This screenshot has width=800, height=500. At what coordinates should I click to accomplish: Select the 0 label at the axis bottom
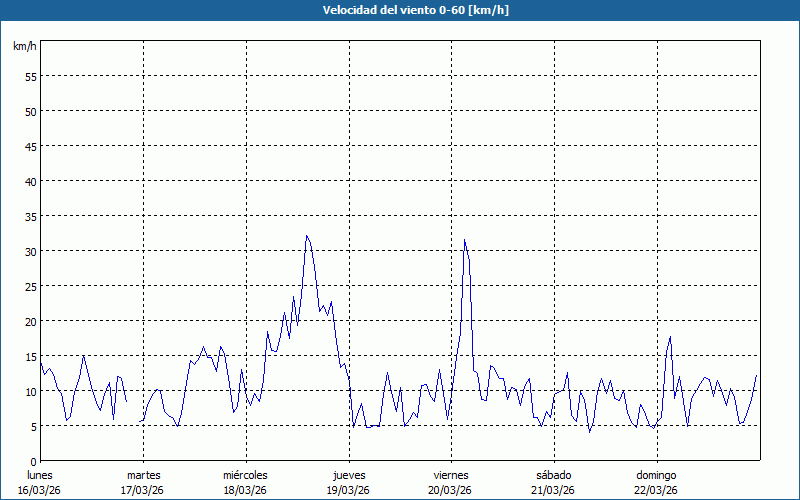click(33, 461)
